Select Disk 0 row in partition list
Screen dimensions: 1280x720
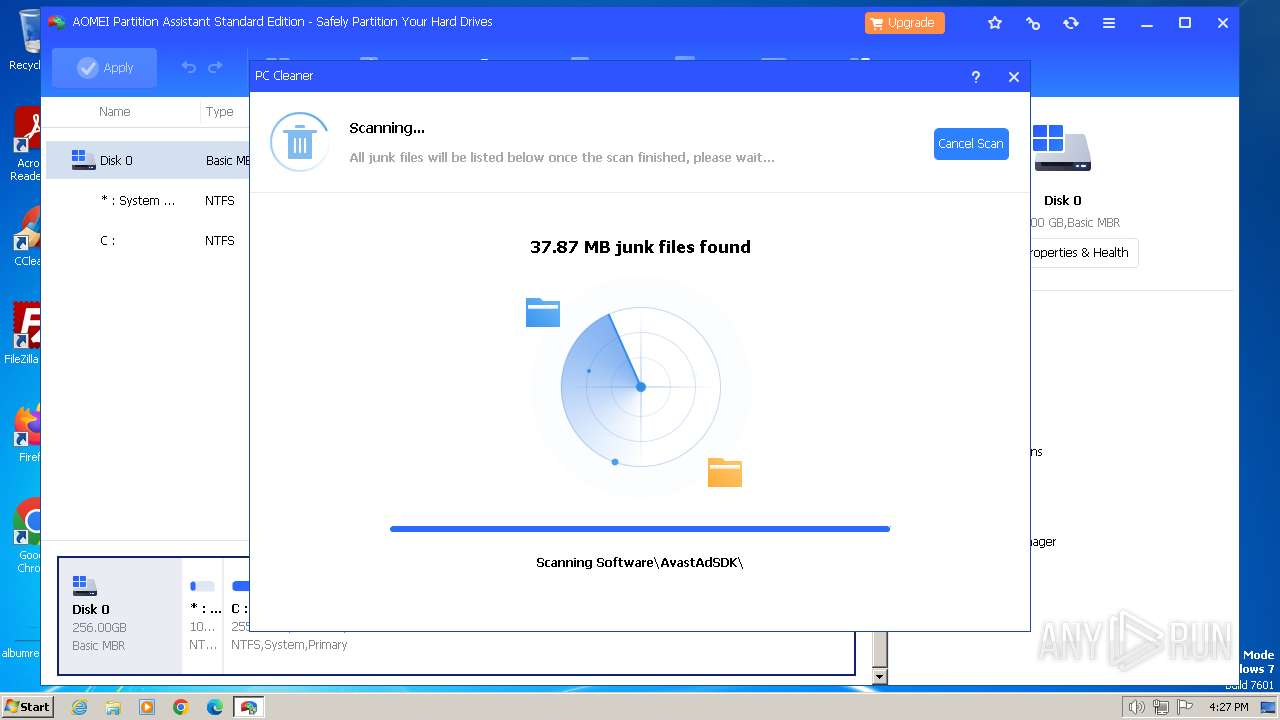click(x=148, y=160)
